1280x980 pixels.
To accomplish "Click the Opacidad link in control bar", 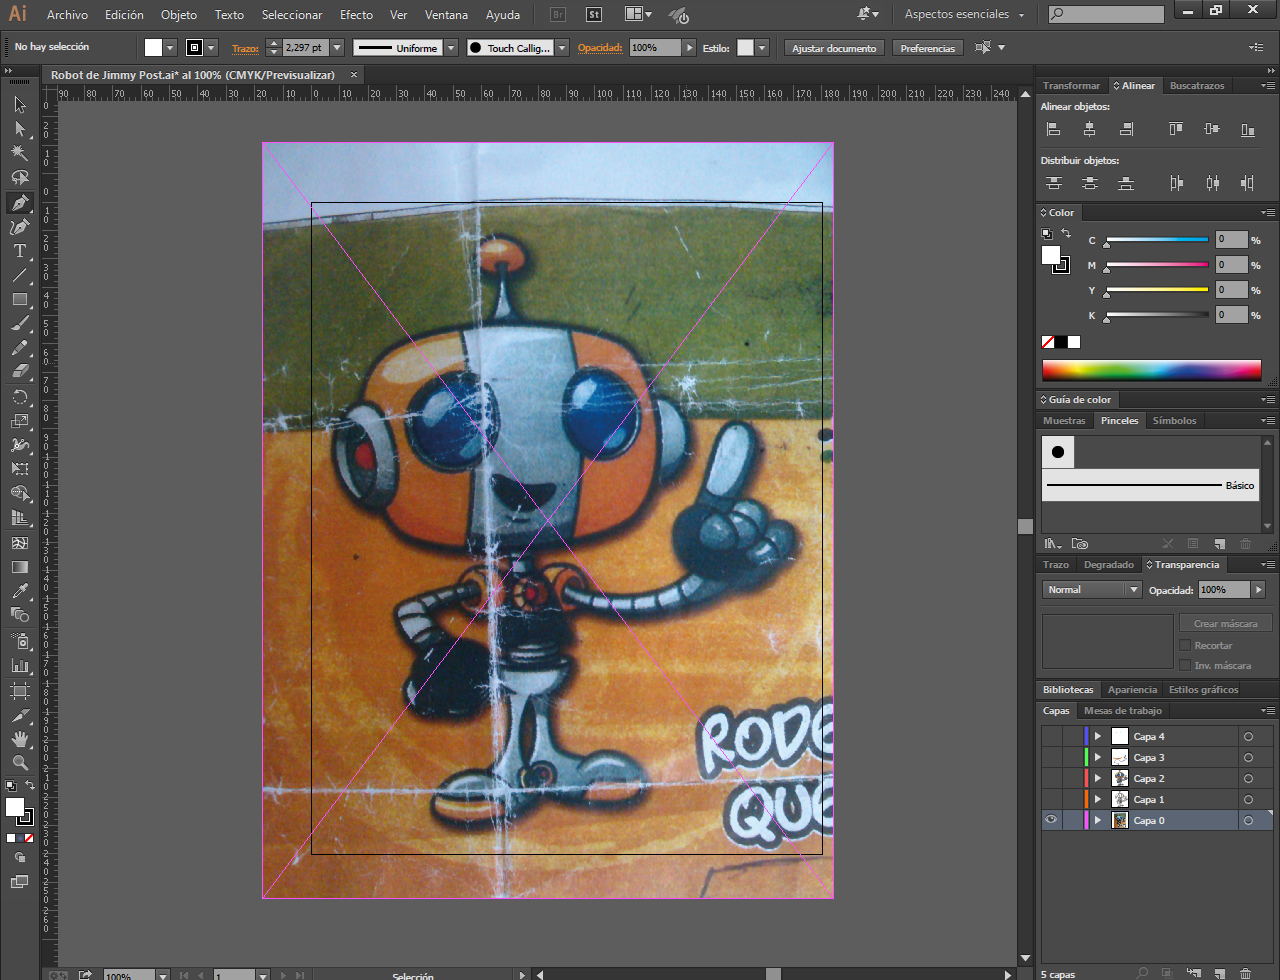I will (x=600, y=48).
